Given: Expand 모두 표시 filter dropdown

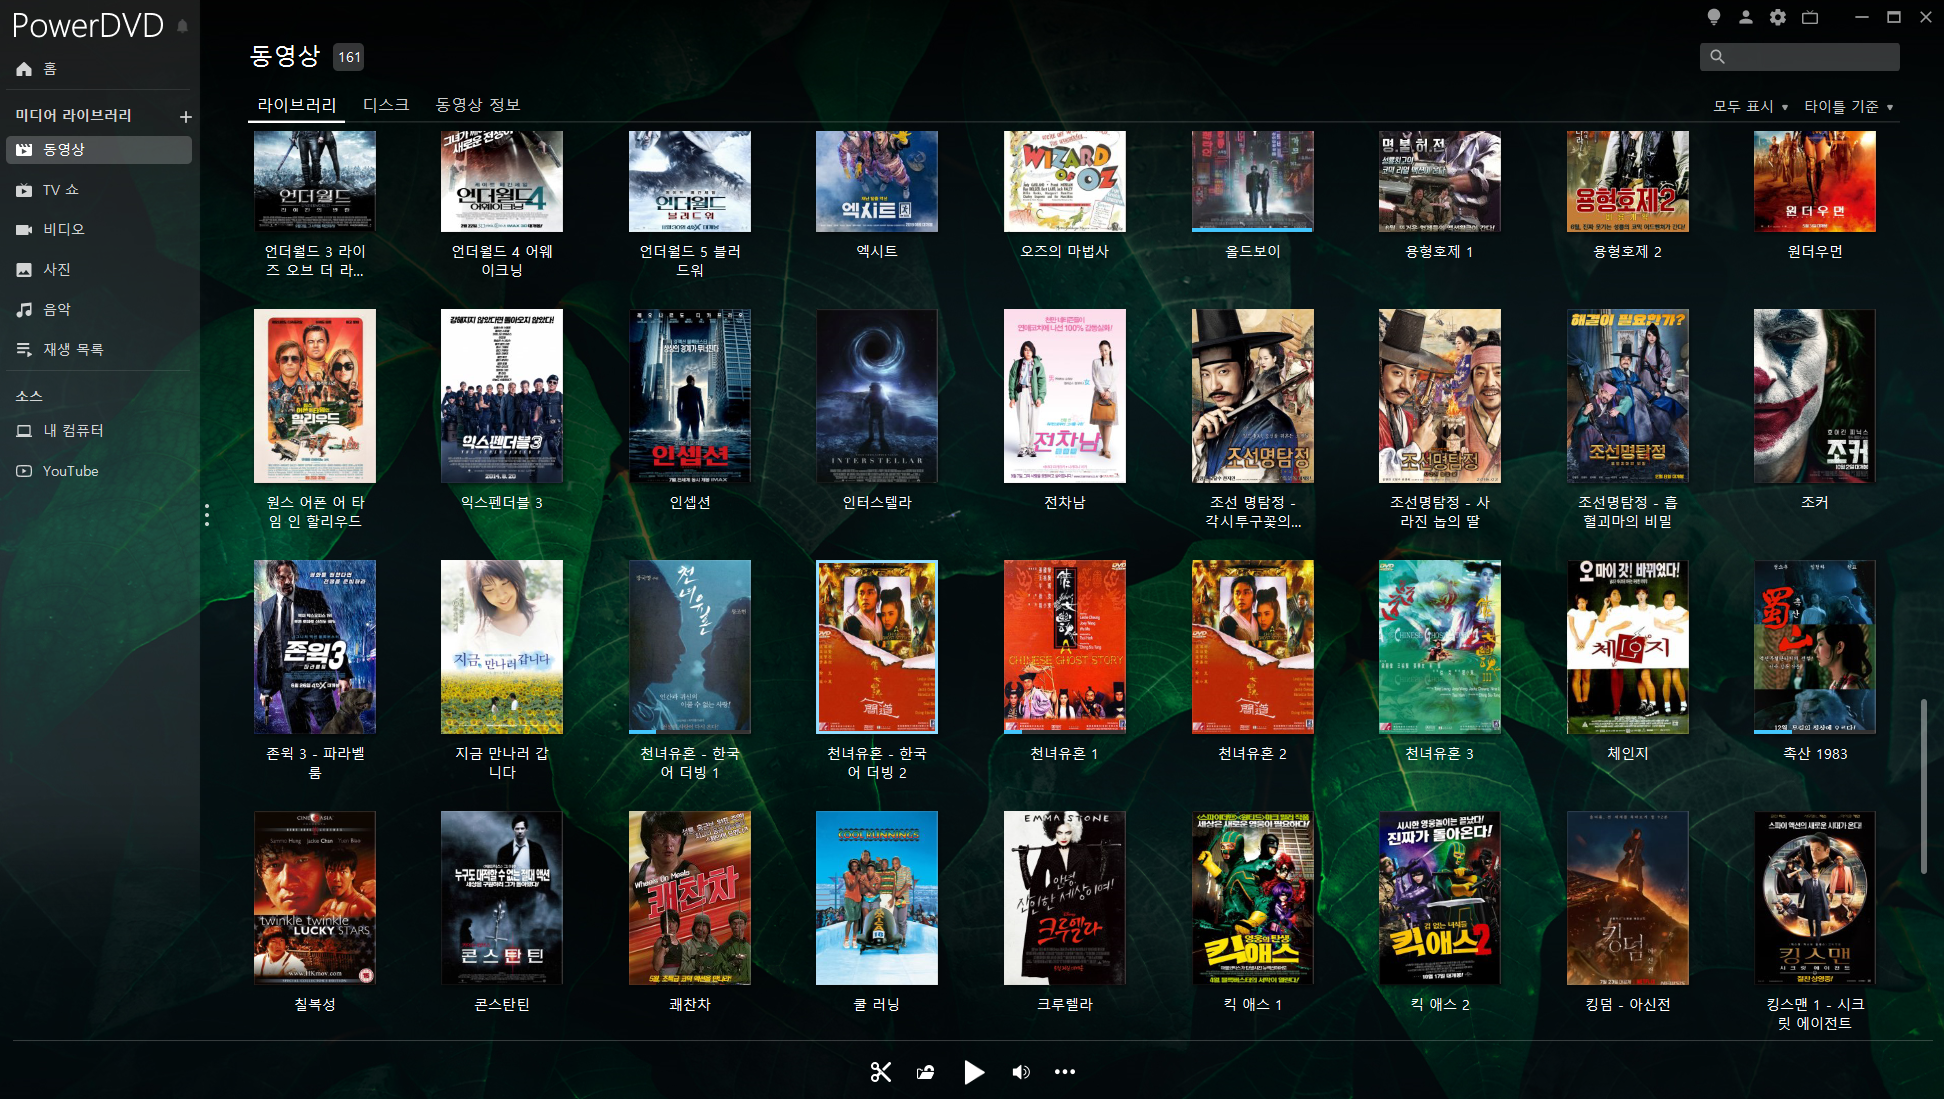Looking at the screenshot, I should (1750, 107).
